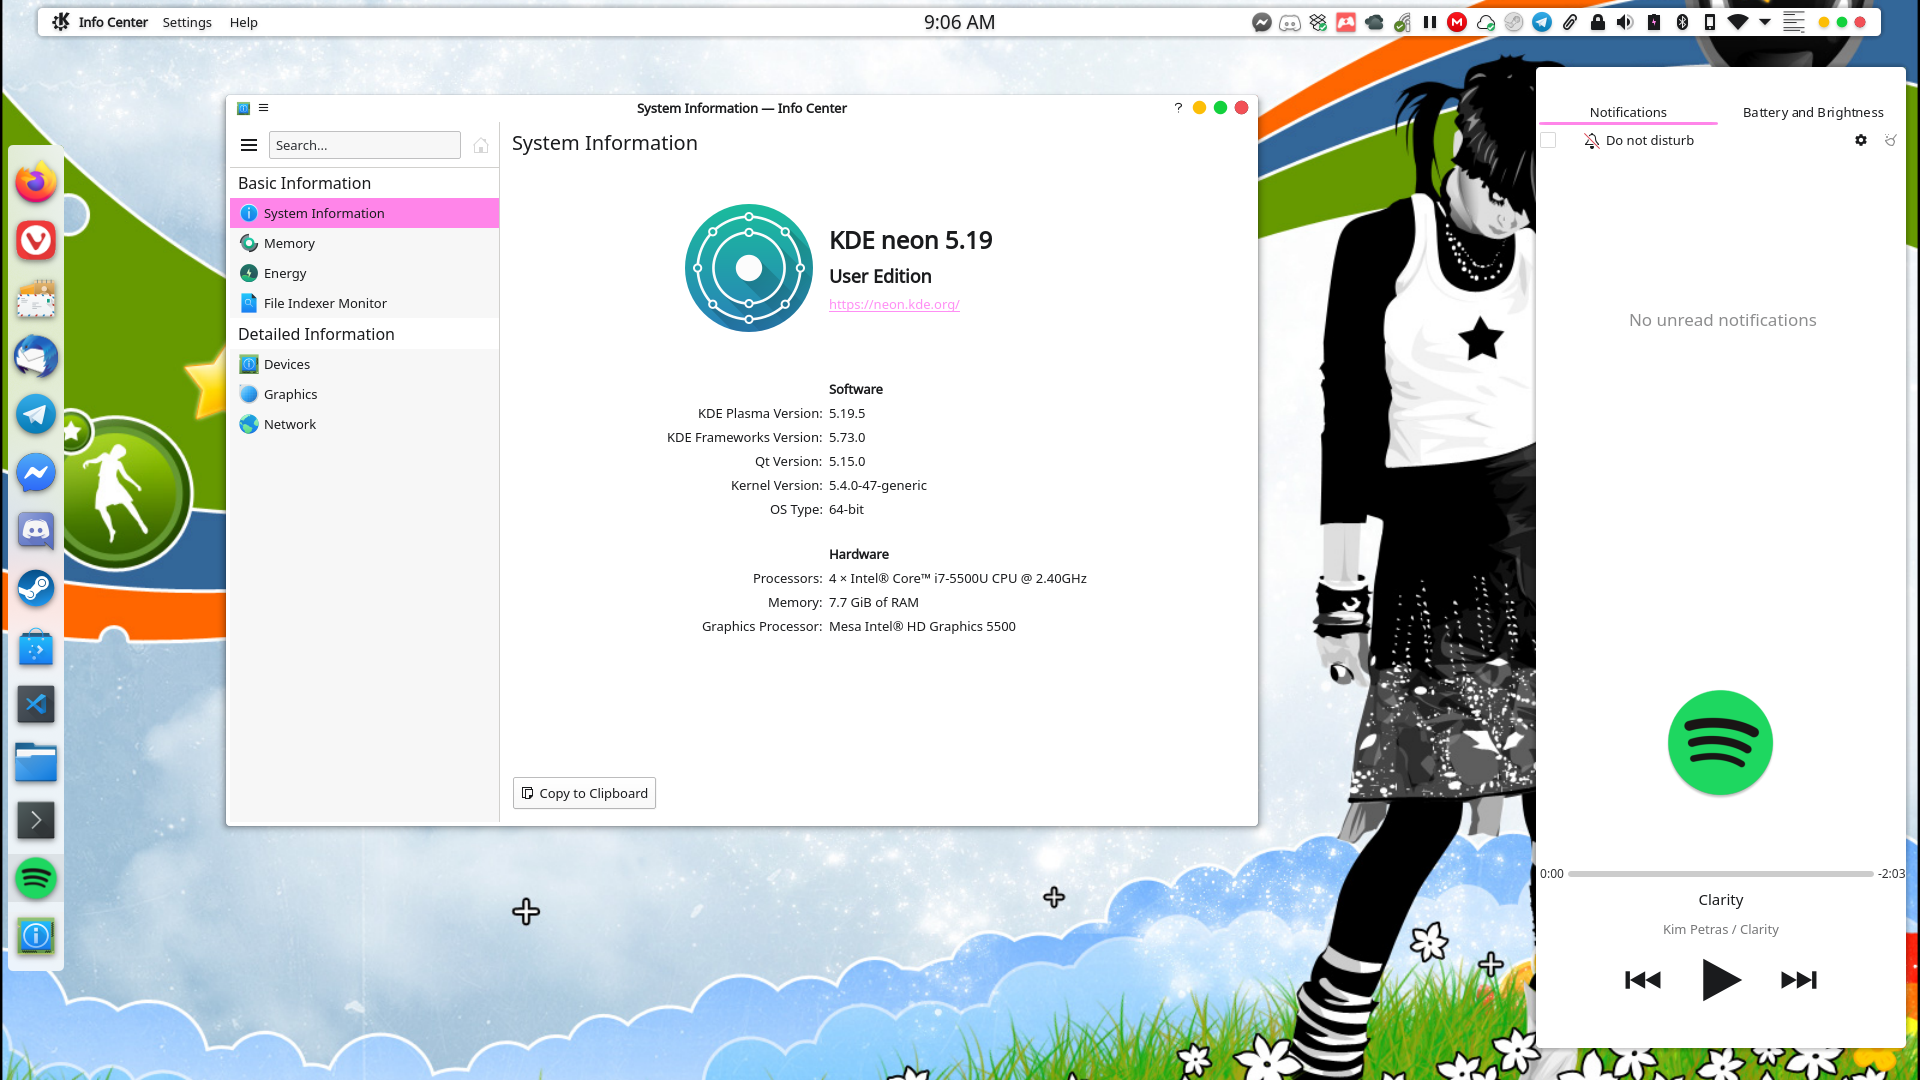1920x1080 pixels.
Task: Select Energy in the sidebar
Action: point(364,273)
